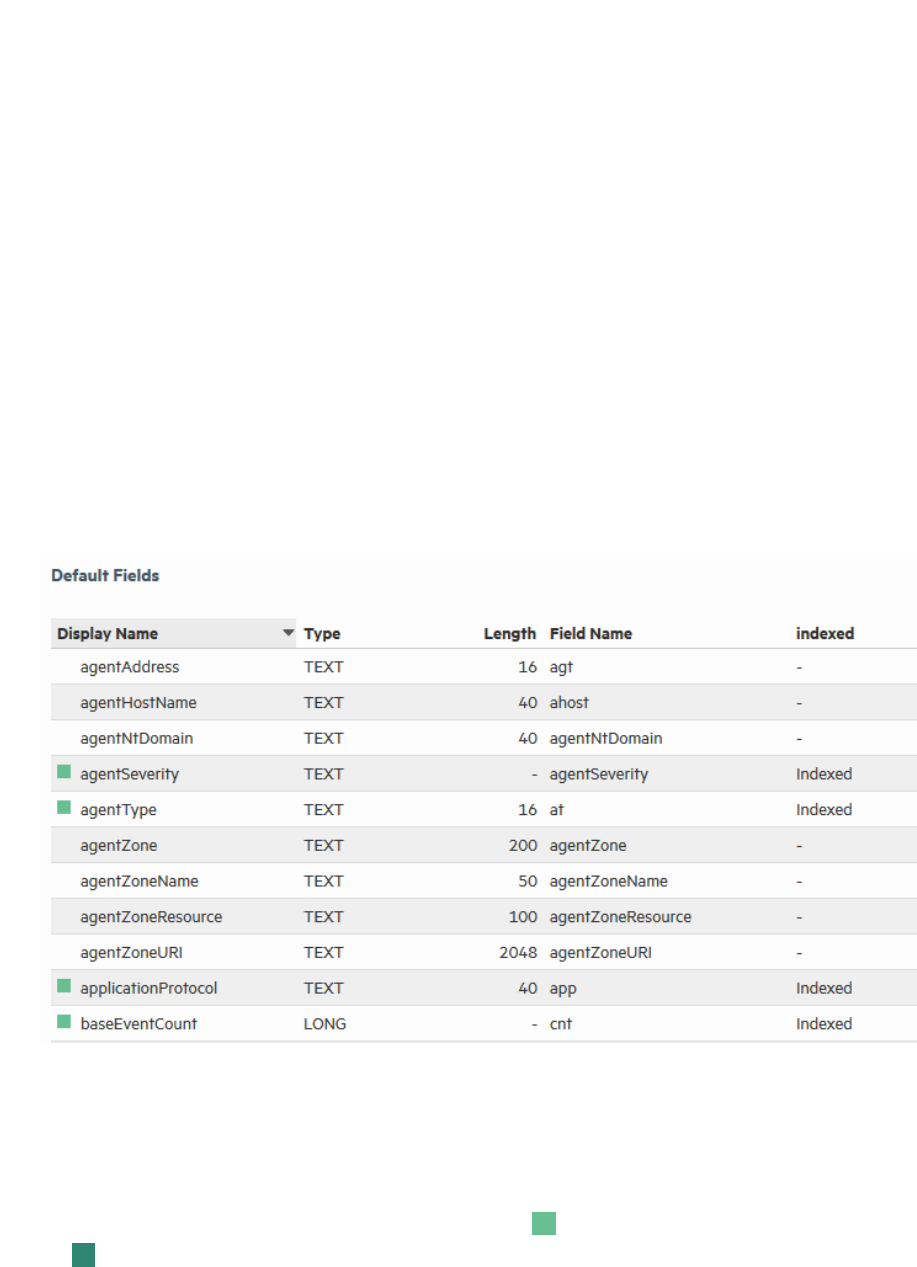Open the Display Name sort arrow
This screenshot has height=1267, width=917.
[x=288, y=633]
